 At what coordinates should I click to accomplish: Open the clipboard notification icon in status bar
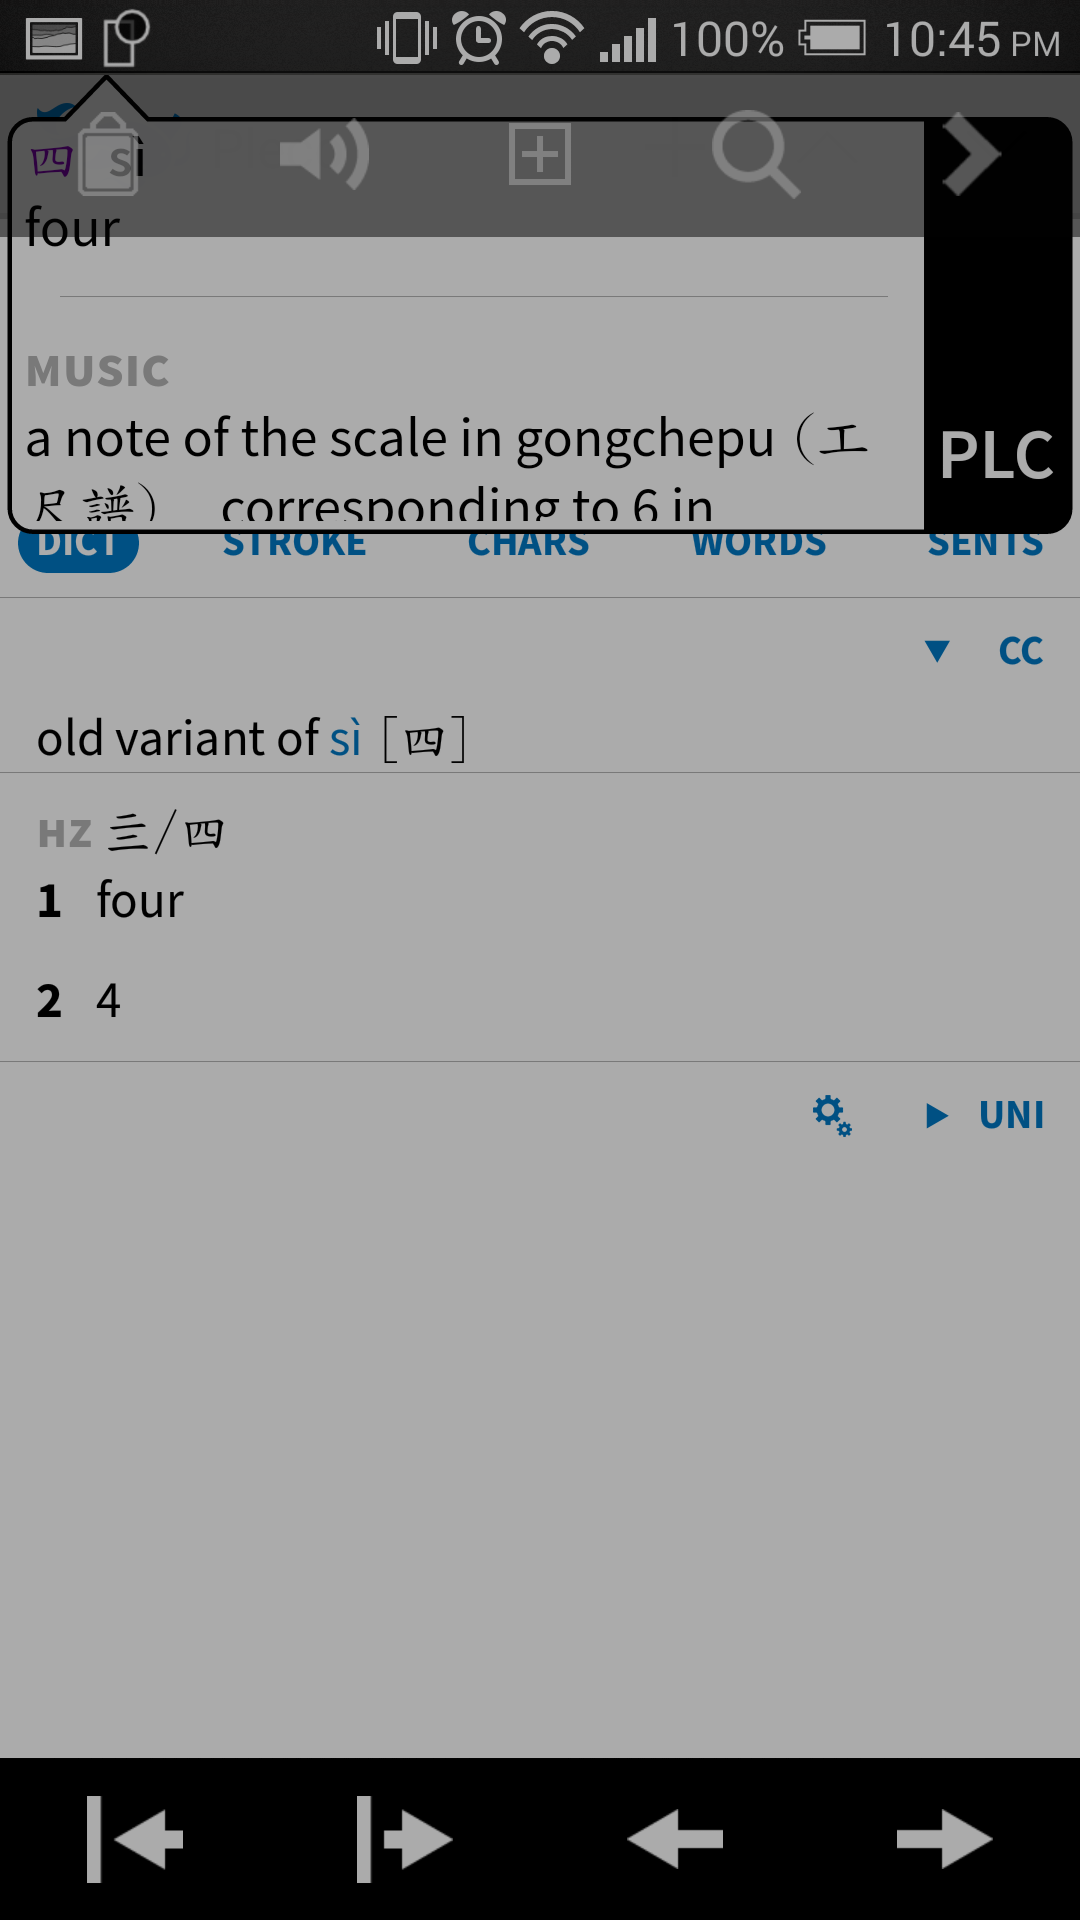(x=127, y=38)
